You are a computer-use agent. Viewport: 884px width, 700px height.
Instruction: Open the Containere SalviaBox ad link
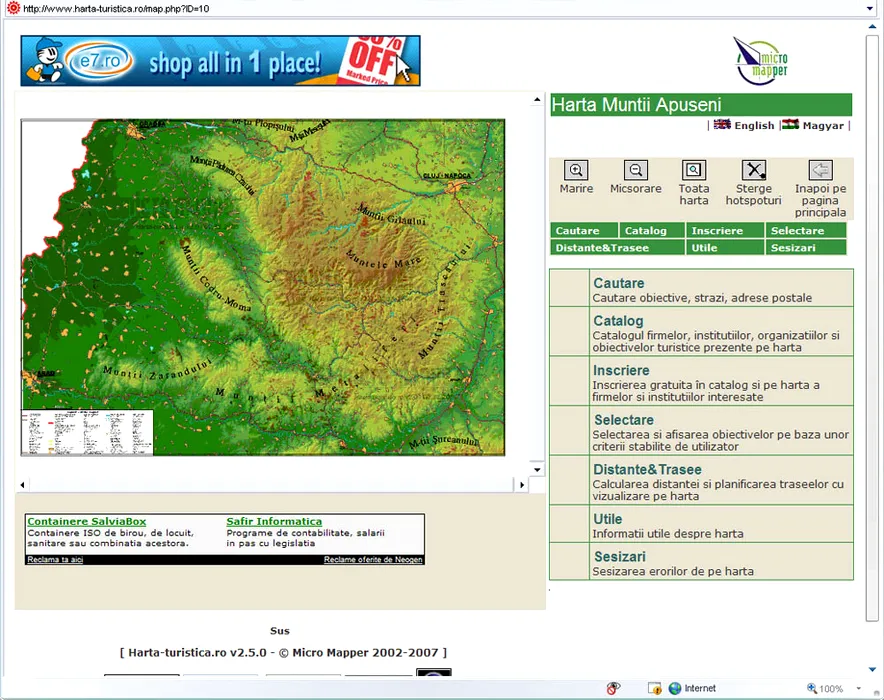tap(87, 521)
